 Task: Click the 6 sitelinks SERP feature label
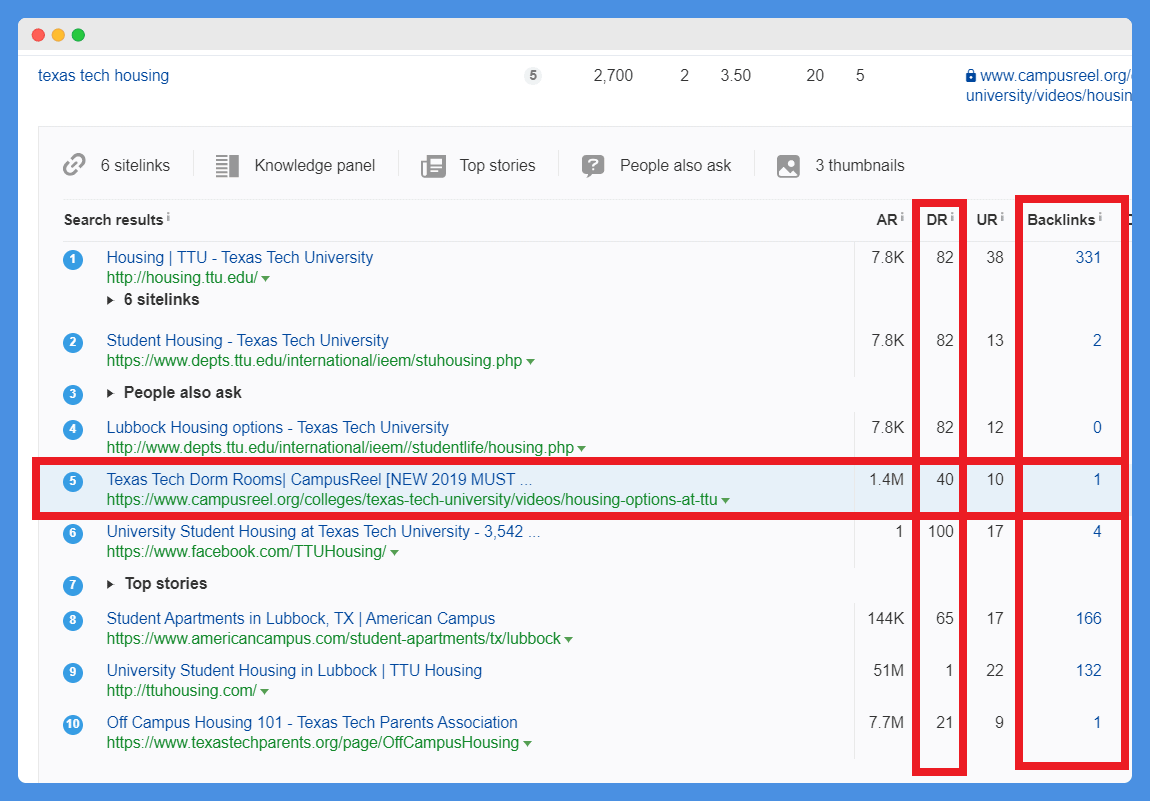point(135,166)
